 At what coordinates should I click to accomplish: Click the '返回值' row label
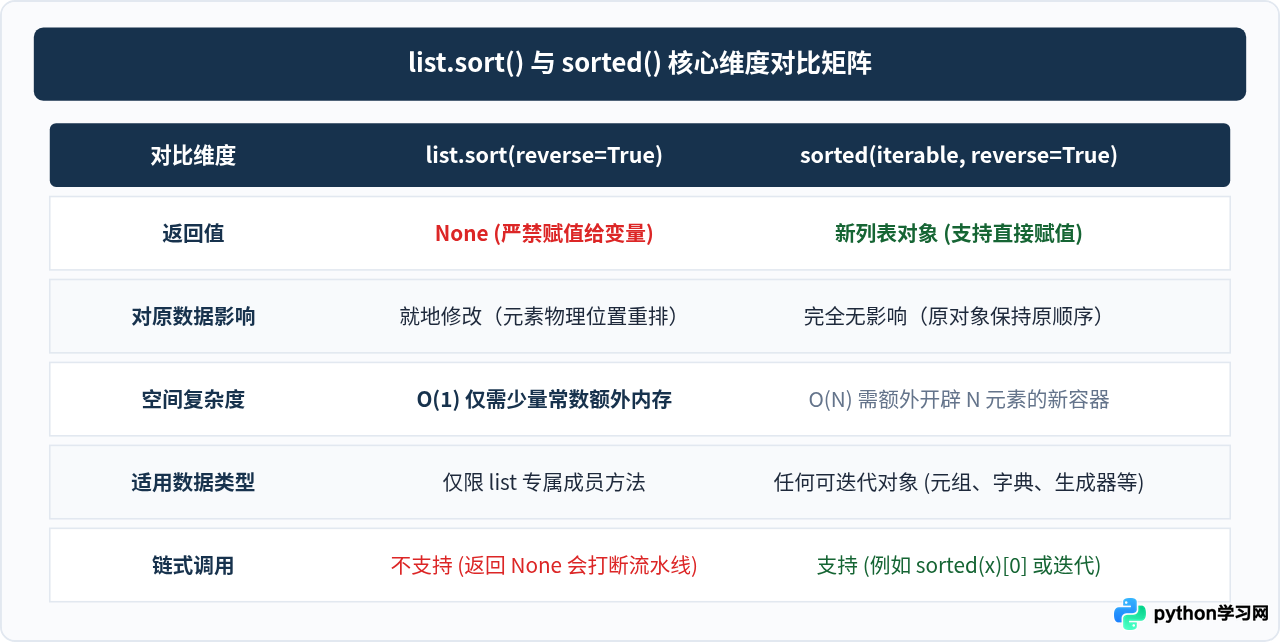coord(193,233)
